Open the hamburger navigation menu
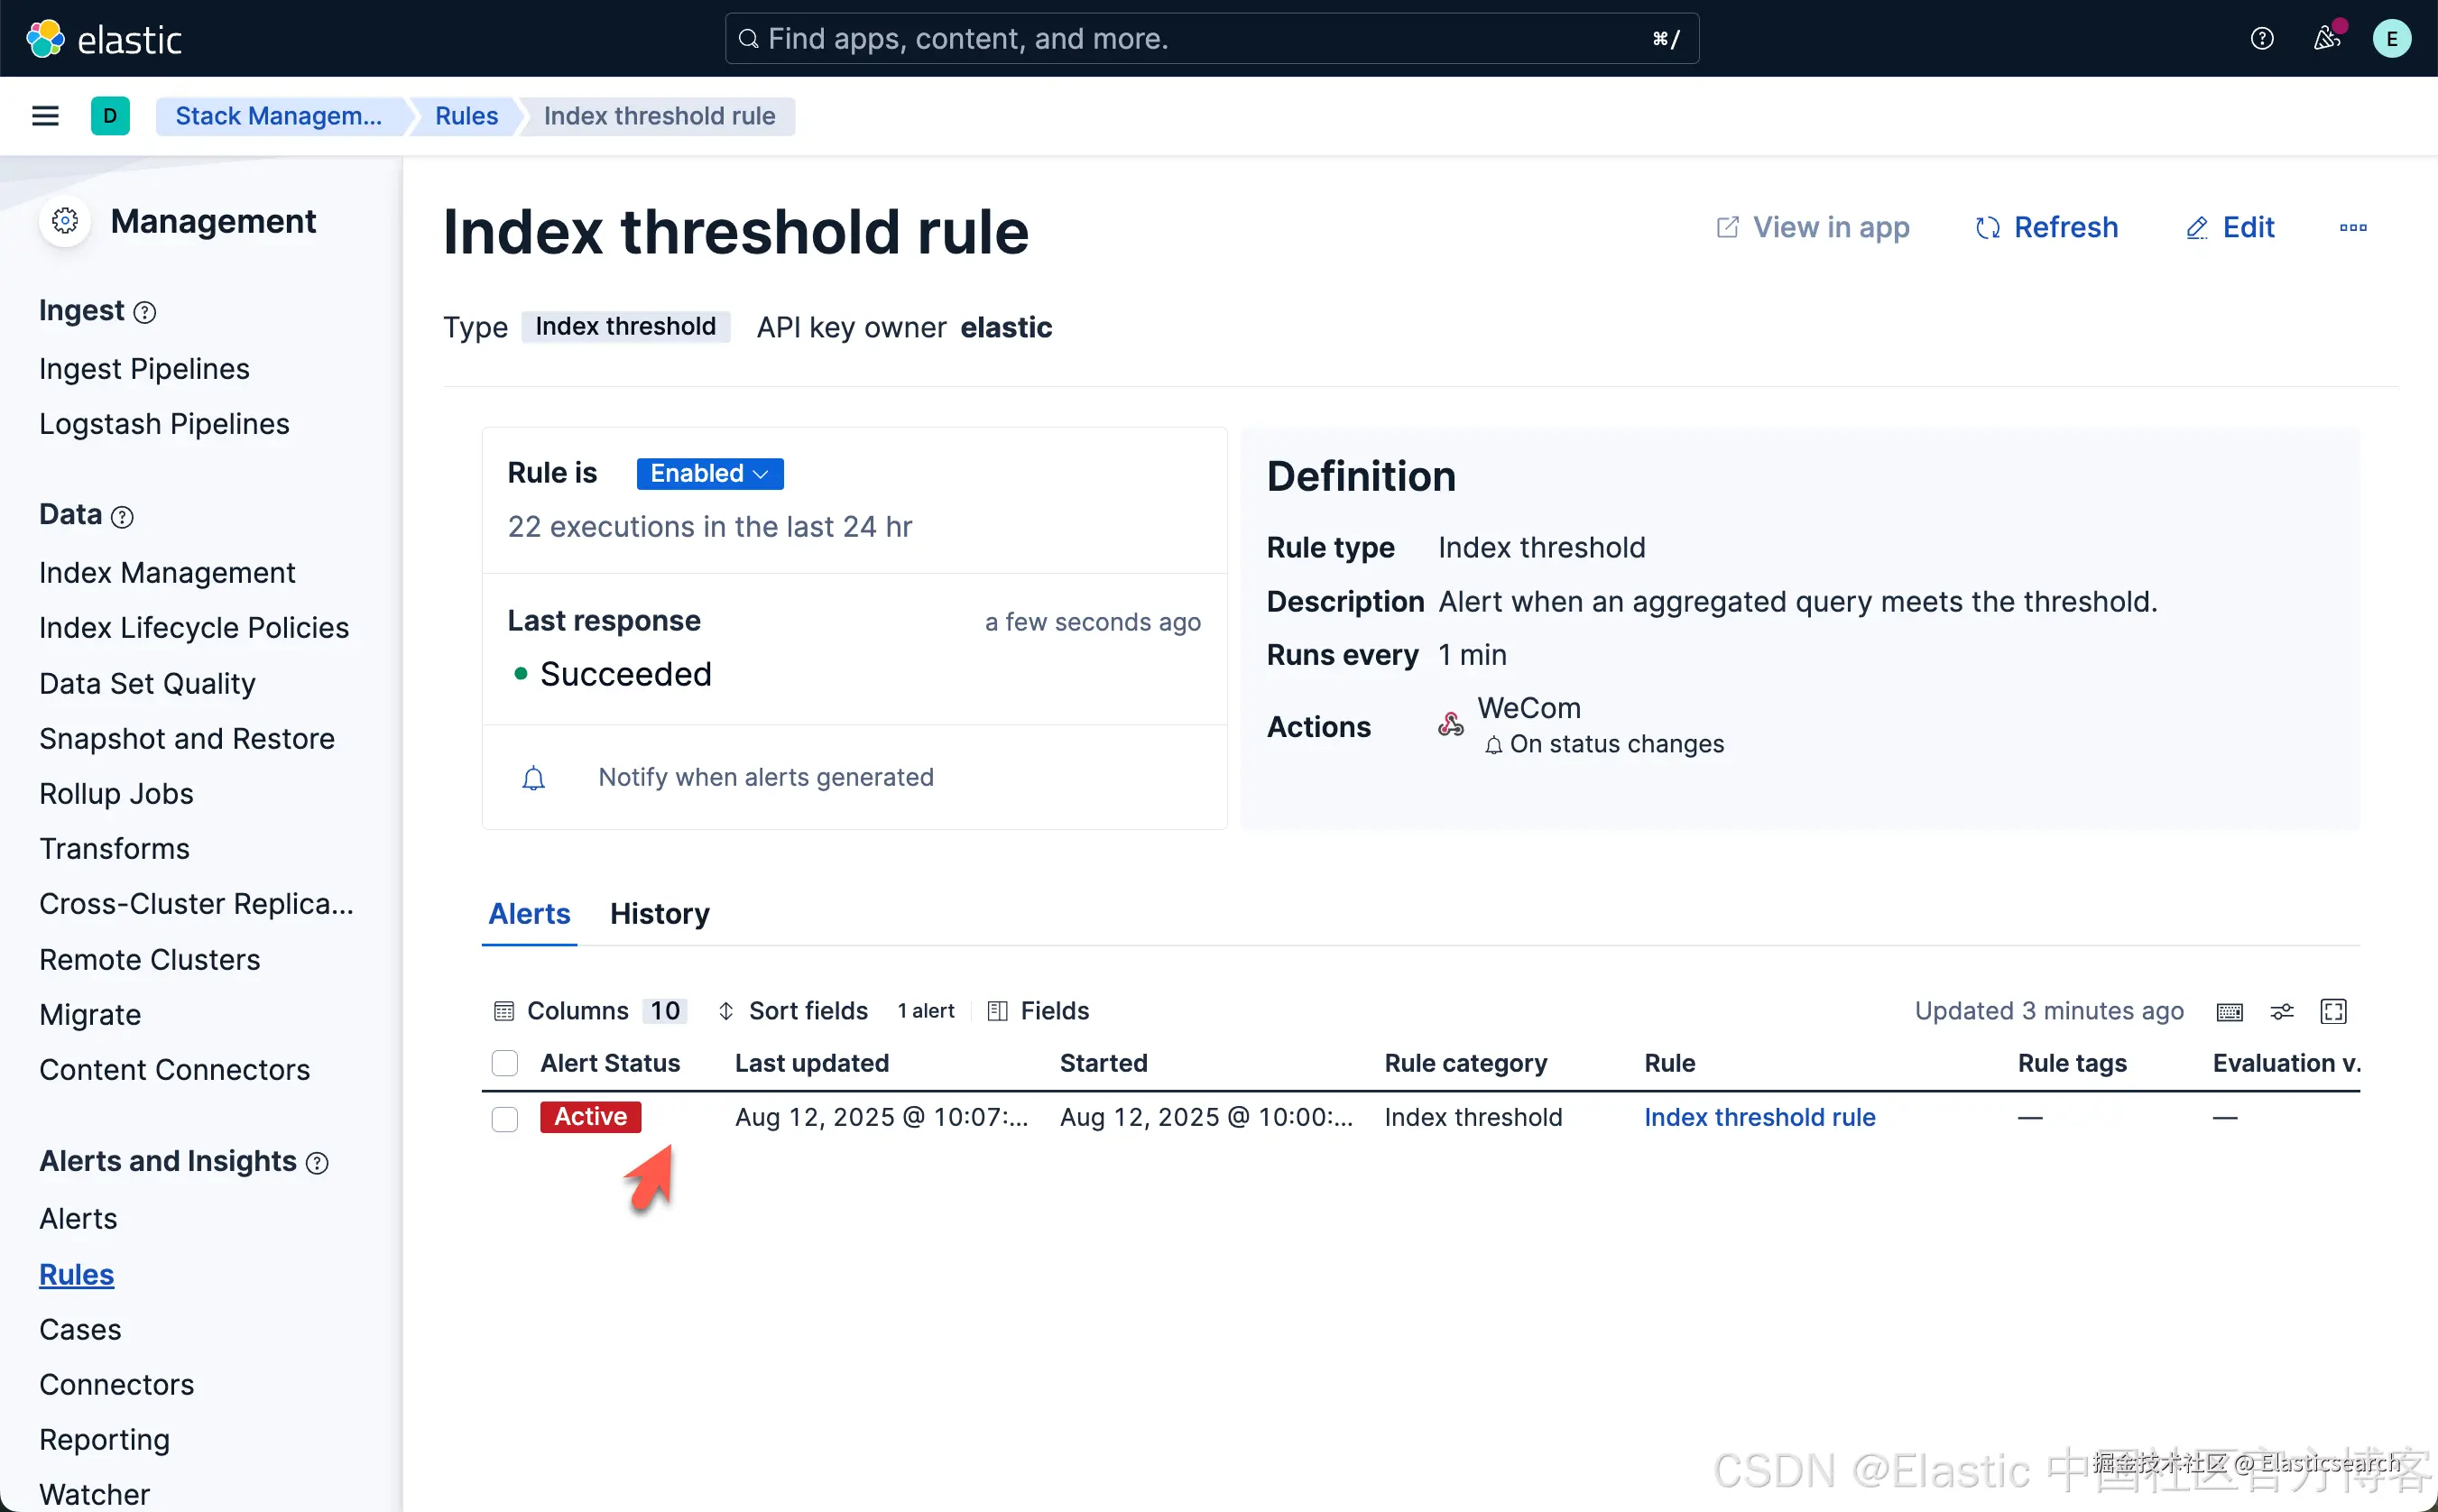This screenshot has height=1512, width=2438. pyautogui.click(x=45, y=116)
